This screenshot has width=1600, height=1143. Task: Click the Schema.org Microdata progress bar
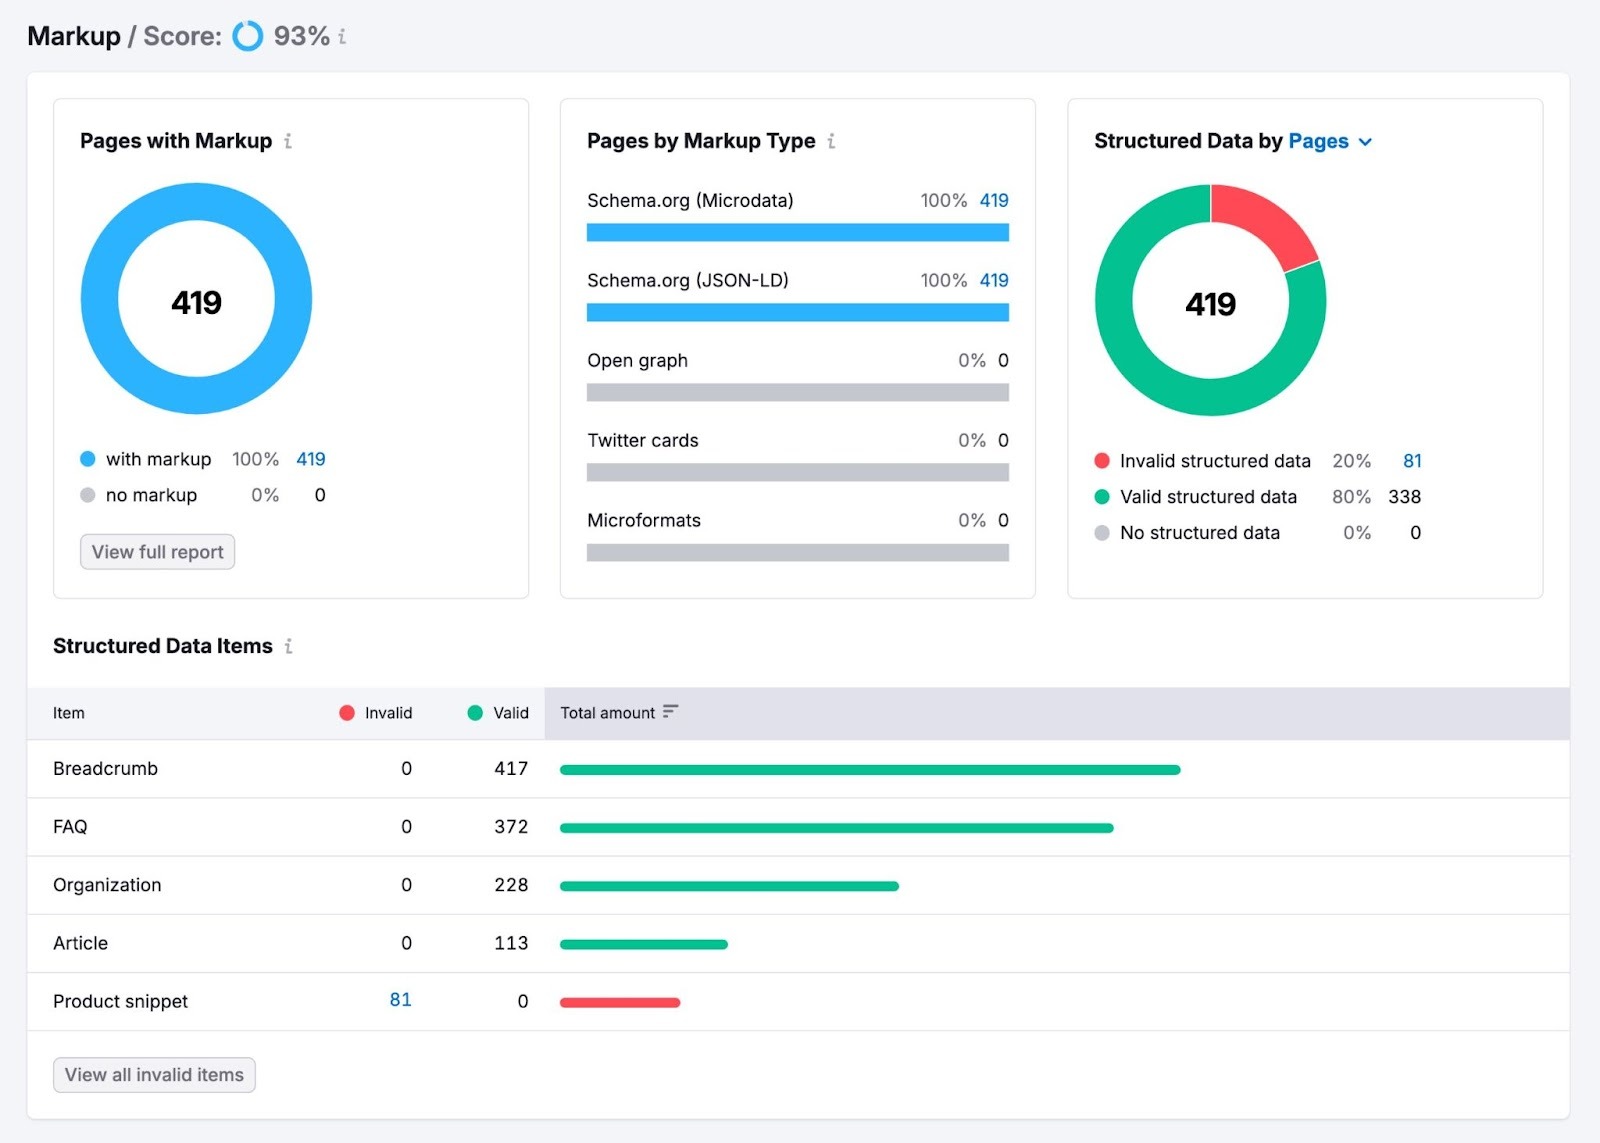click(x=797, y=231)
